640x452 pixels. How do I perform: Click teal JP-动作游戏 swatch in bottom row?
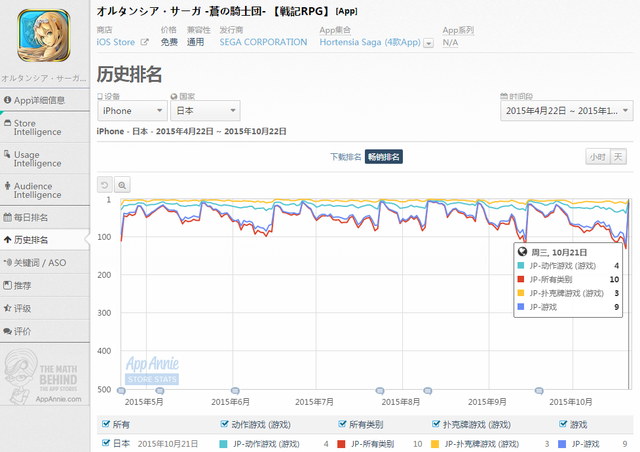click(x=223, y=444)
